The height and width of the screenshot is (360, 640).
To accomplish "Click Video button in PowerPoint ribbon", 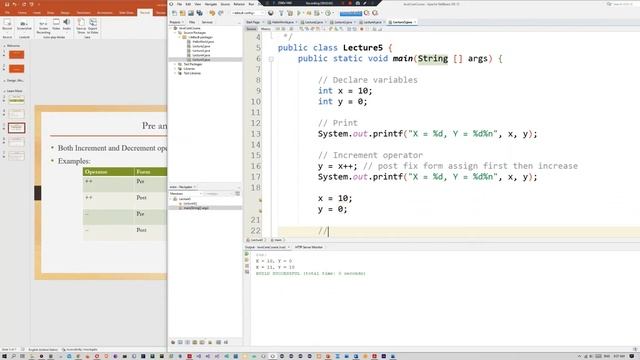I will [56, 24].
